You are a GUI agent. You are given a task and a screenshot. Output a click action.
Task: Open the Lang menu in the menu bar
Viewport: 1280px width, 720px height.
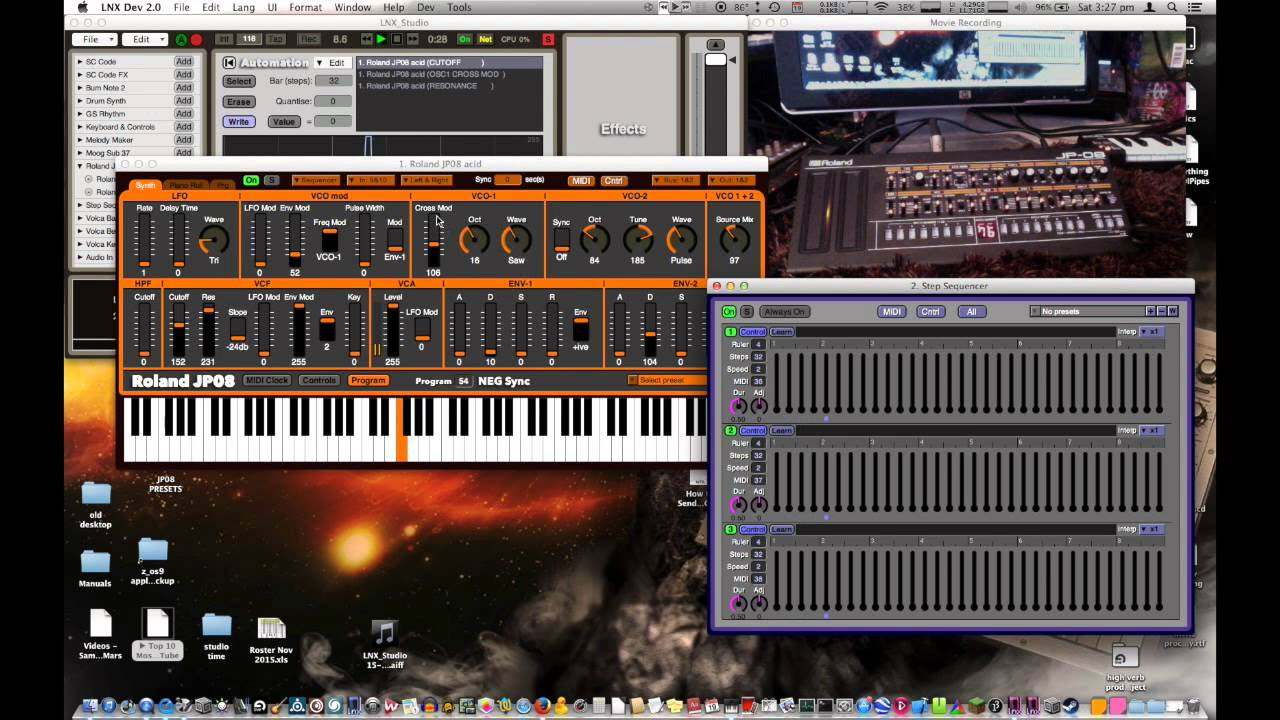[243, 8]
